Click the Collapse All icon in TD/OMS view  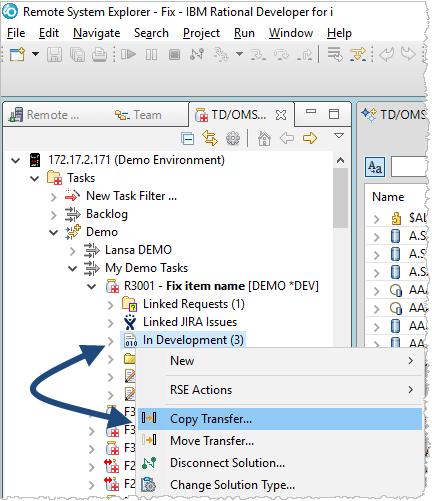[188, 138]
